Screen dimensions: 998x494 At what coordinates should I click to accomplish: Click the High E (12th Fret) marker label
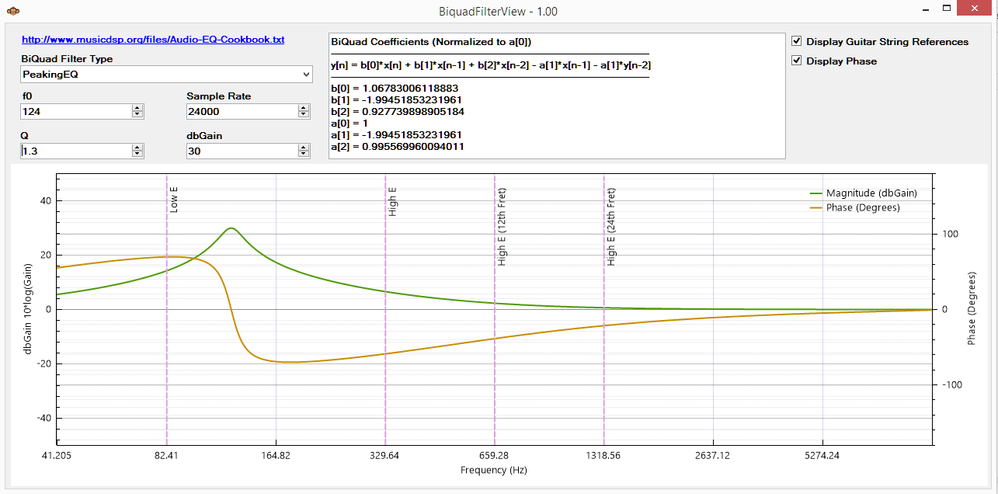(502, 227)
